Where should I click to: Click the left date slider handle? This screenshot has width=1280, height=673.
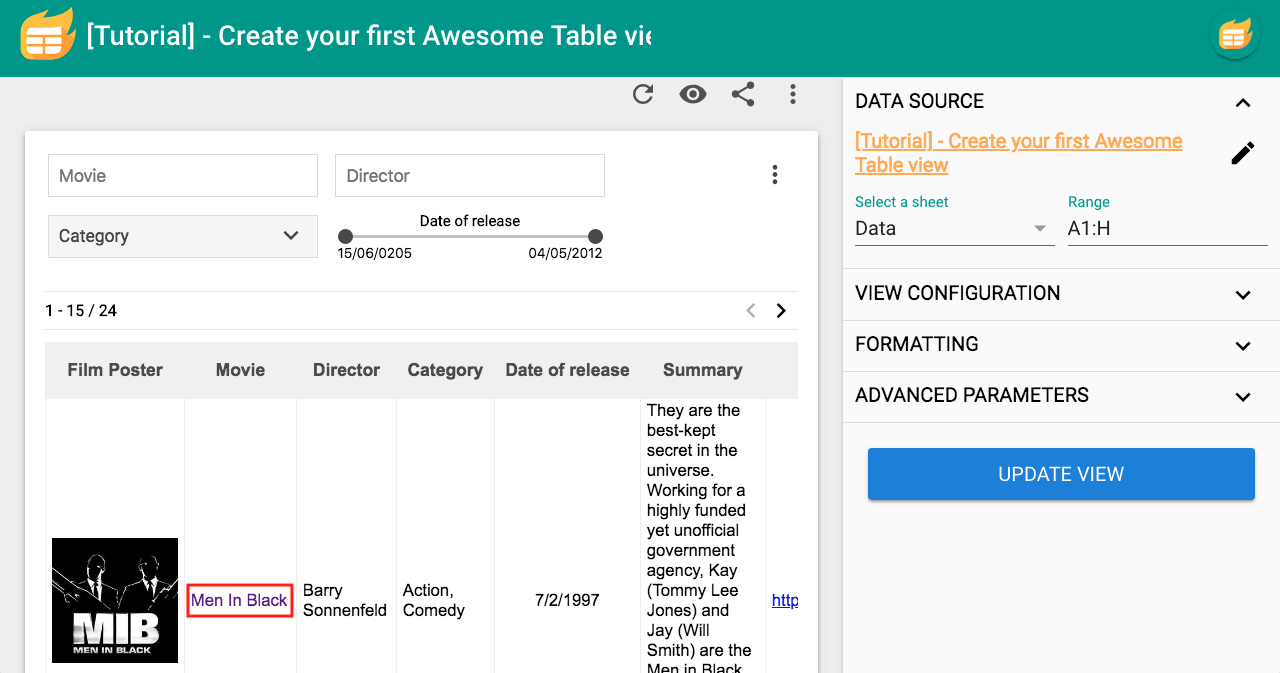345,237
